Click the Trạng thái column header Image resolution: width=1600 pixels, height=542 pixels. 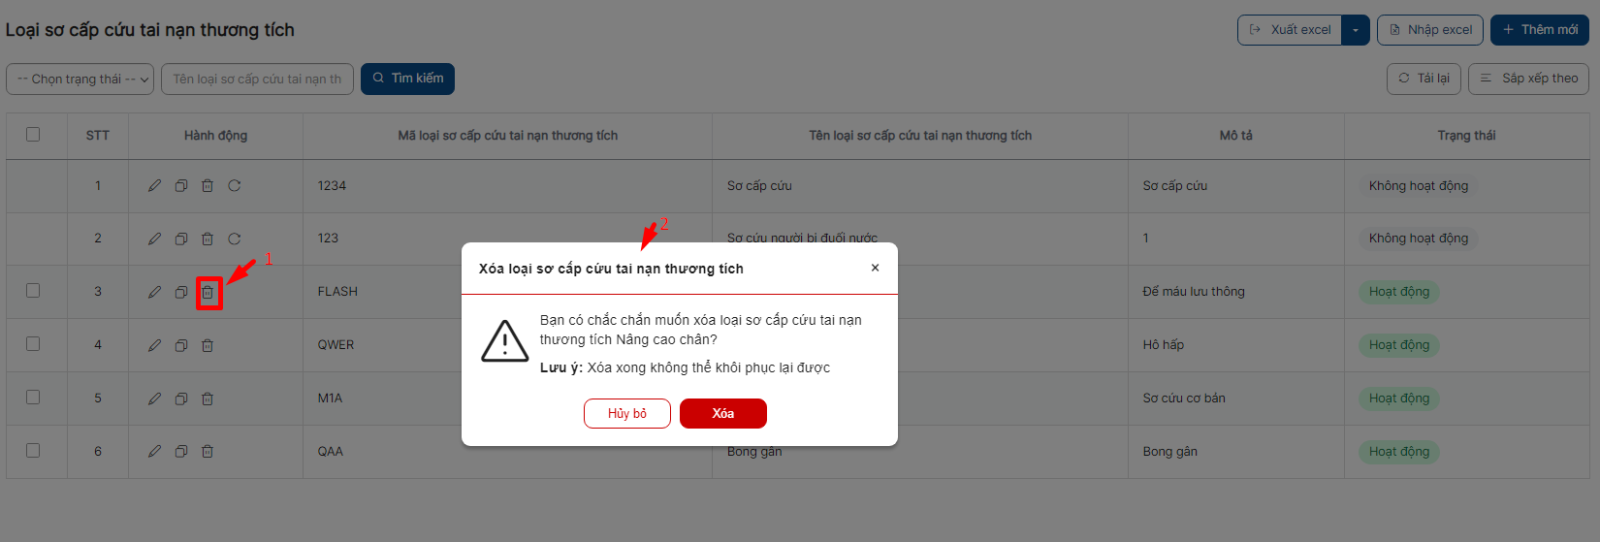[x=1466, y=136]
